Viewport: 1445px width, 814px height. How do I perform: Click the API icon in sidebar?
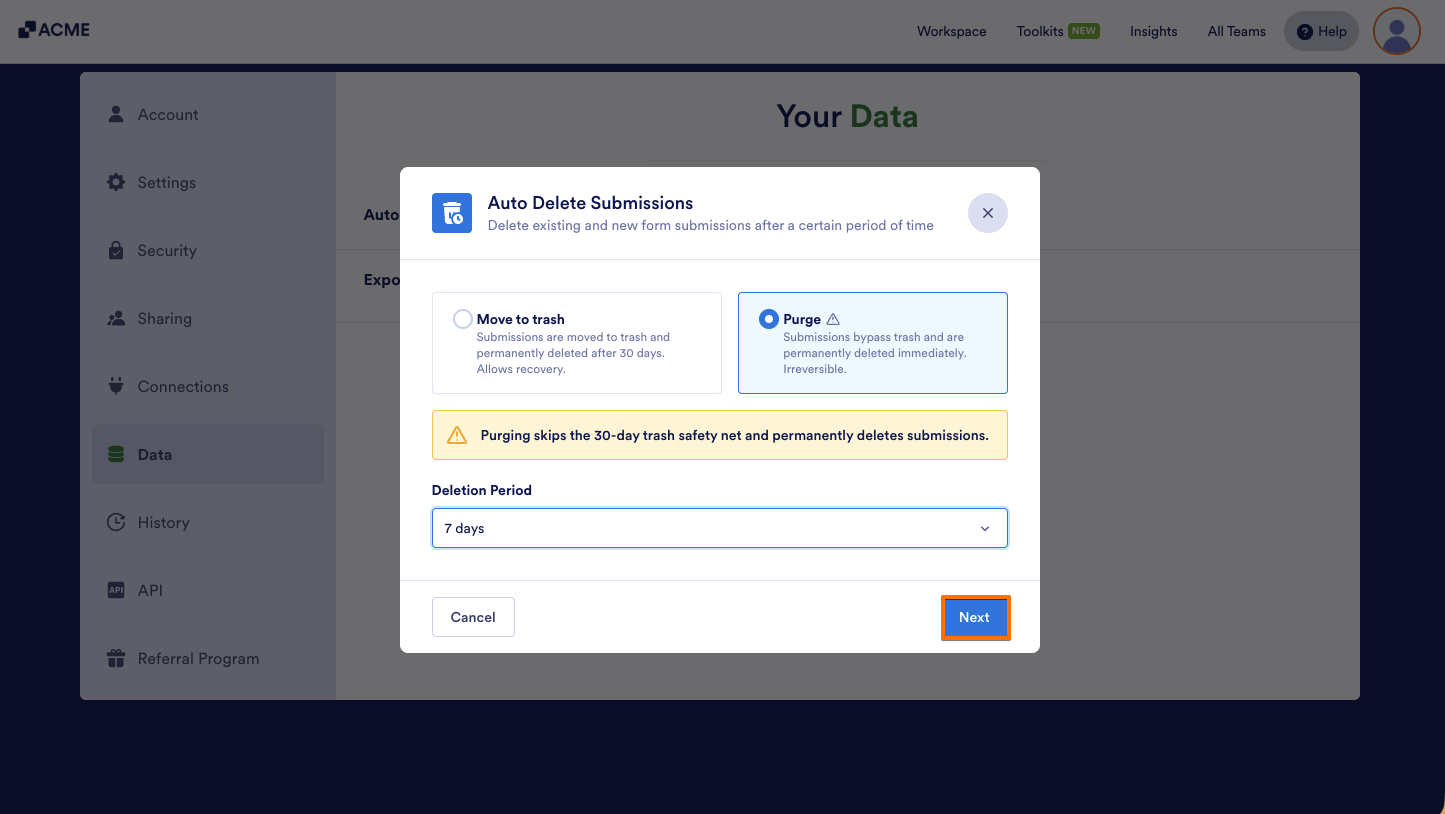116,590
